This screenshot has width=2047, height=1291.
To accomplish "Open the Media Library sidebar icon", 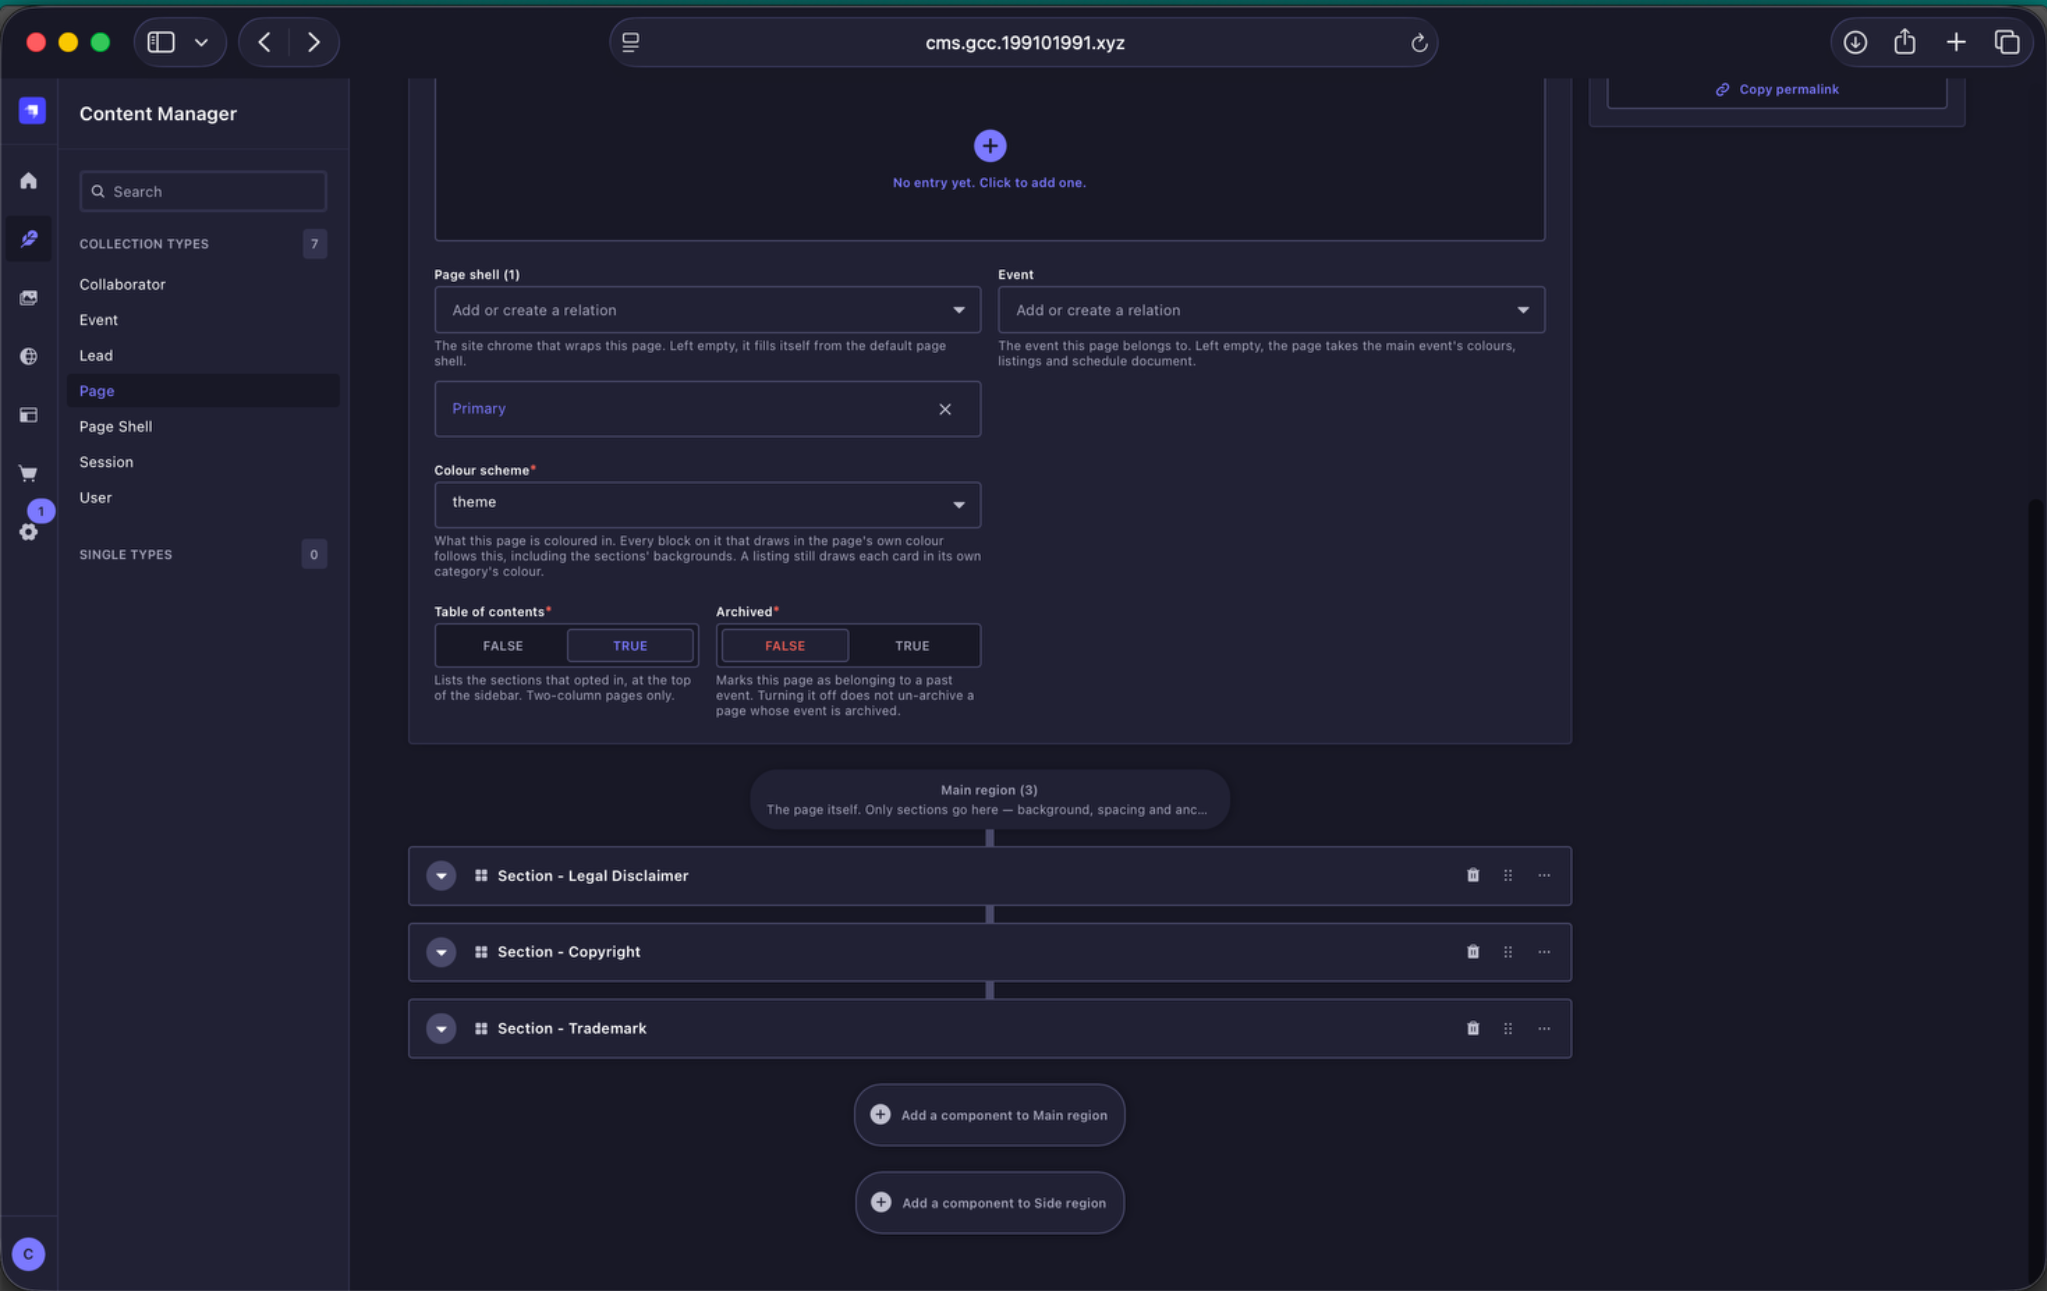I will click(x=29, y=298).
